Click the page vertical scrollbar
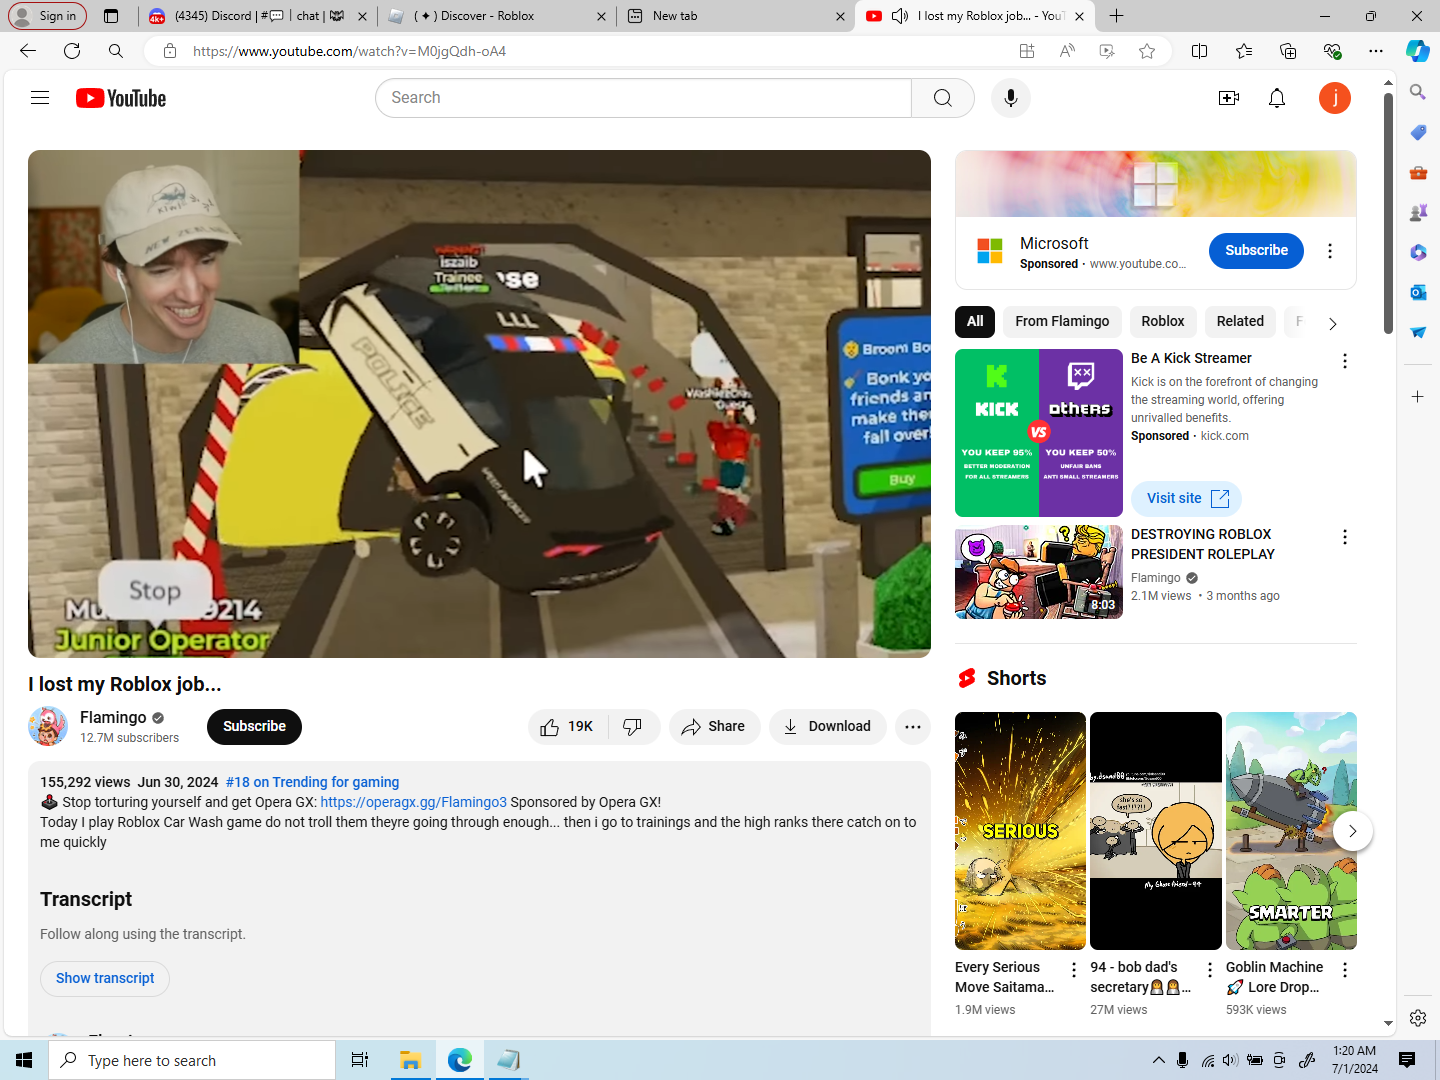The height and width of the screenshot is (1080, 1440). (1388, 213)
